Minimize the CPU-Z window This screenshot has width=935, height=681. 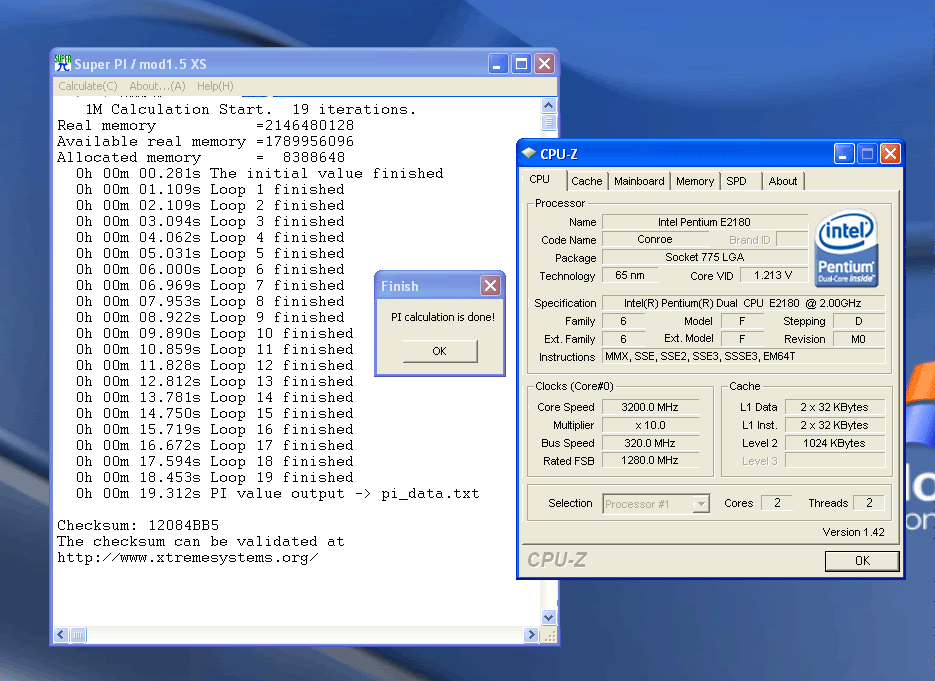click(x=843, y=154)
